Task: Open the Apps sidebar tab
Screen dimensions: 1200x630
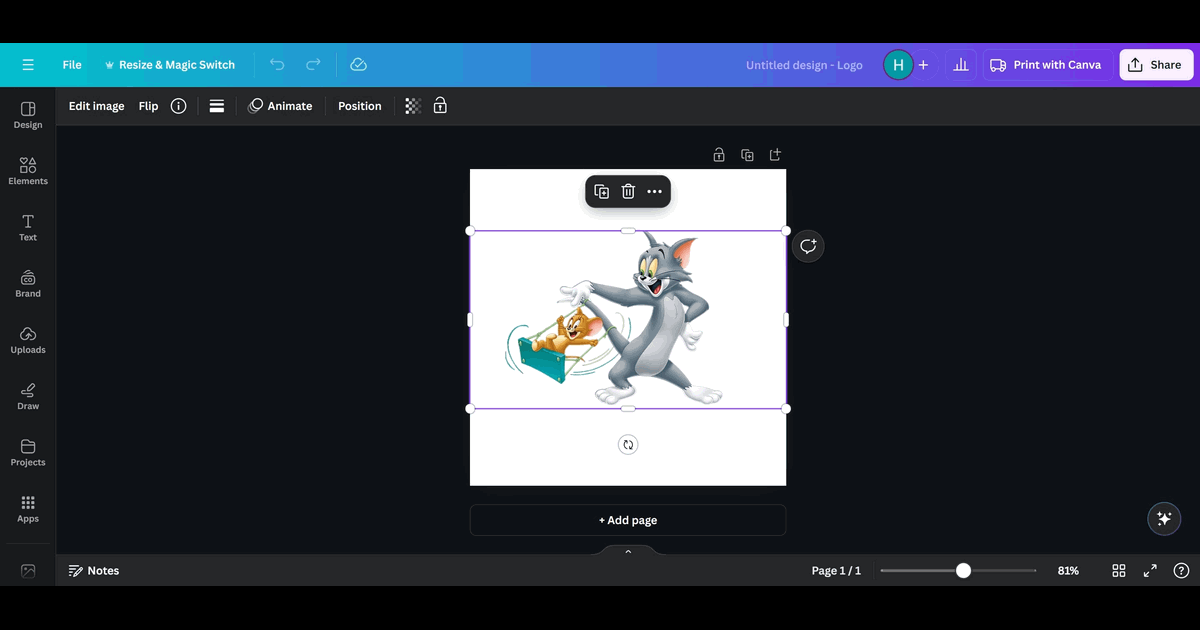Action: 28,509
